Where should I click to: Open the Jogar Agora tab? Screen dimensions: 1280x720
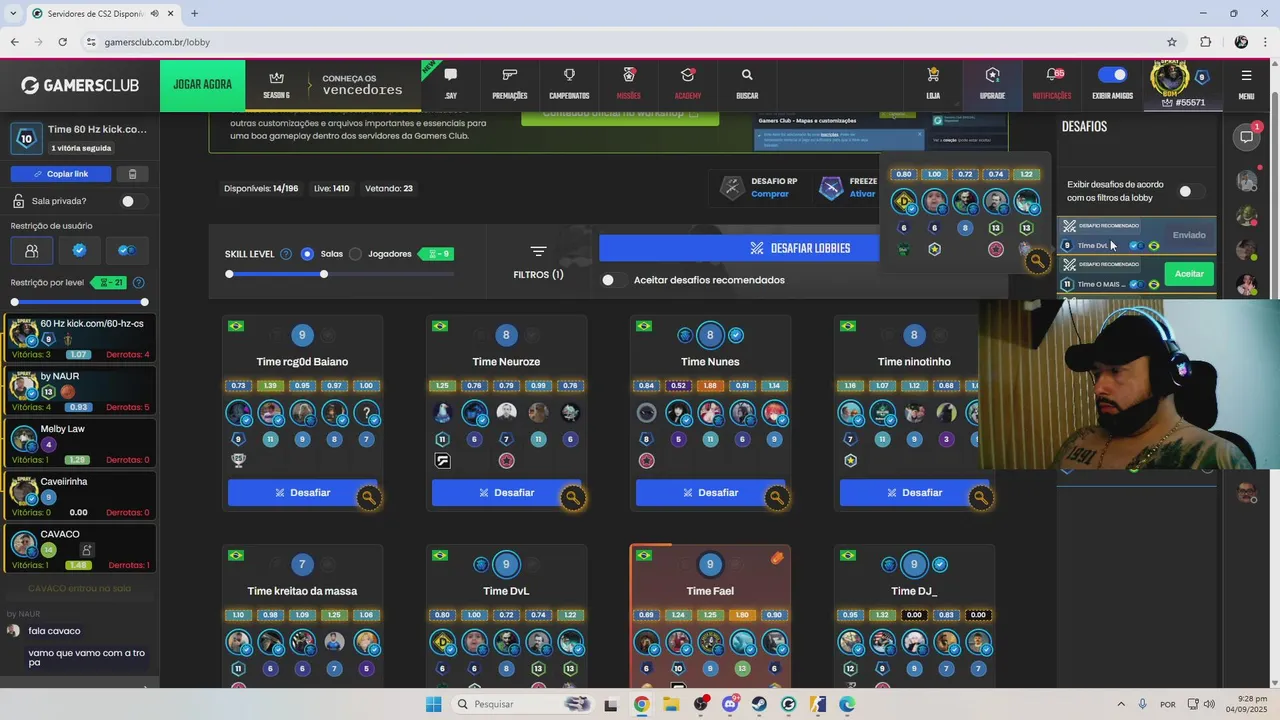202,85
